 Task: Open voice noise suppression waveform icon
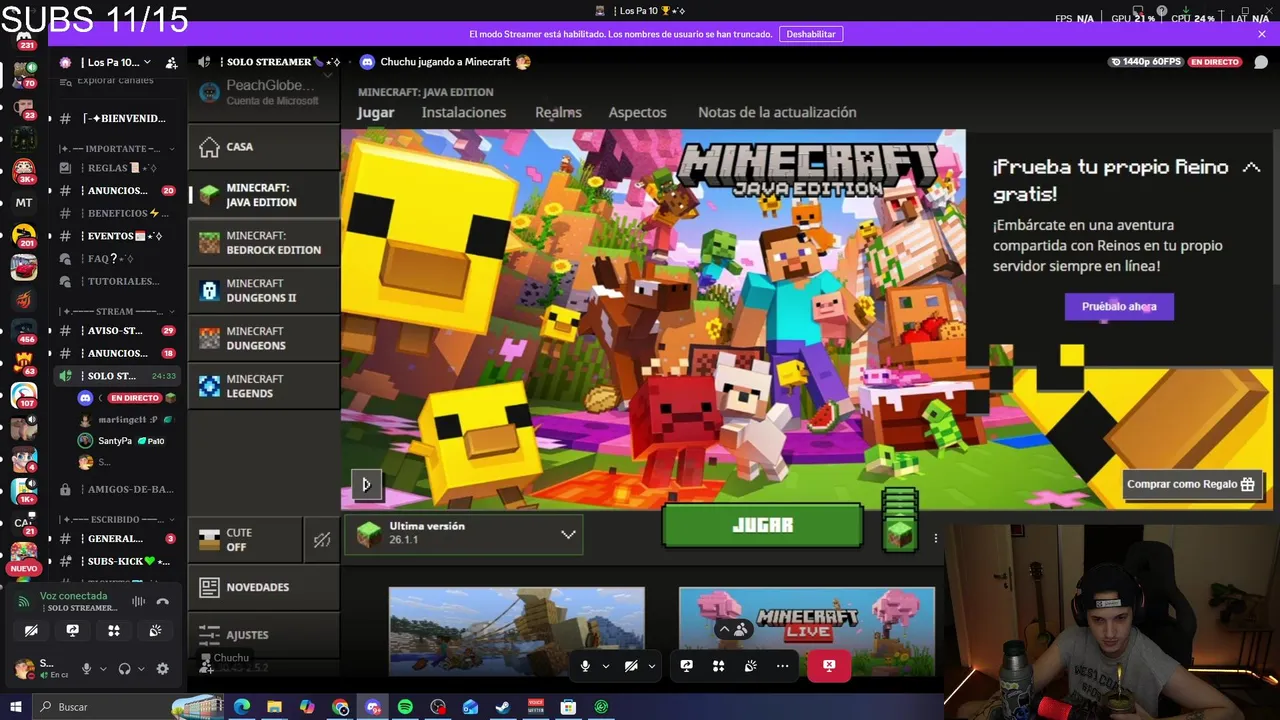pyautogui.click(x=138, y=601)
